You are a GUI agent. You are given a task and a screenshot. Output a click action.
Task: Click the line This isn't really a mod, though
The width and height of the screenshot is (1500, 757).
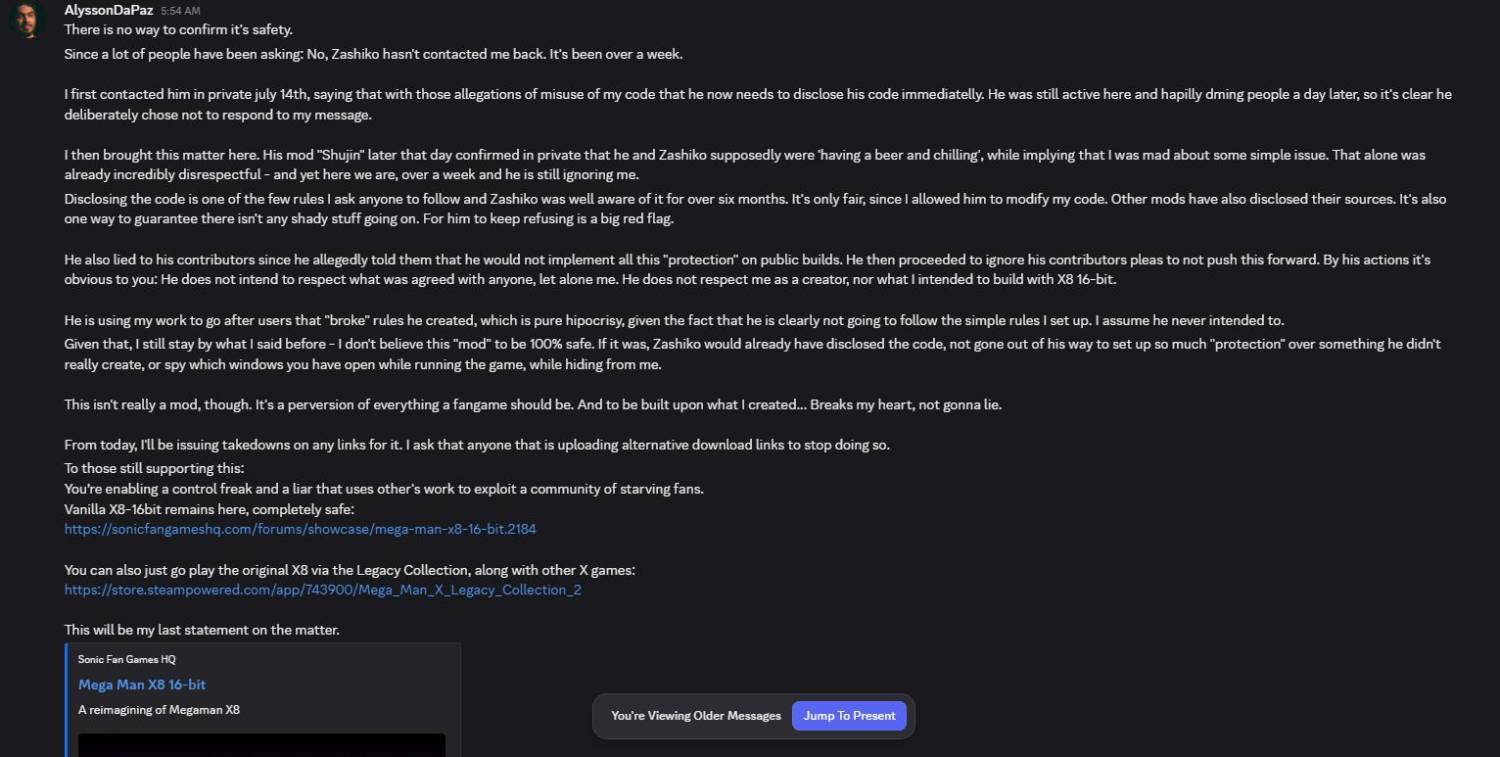coord(532,405)
